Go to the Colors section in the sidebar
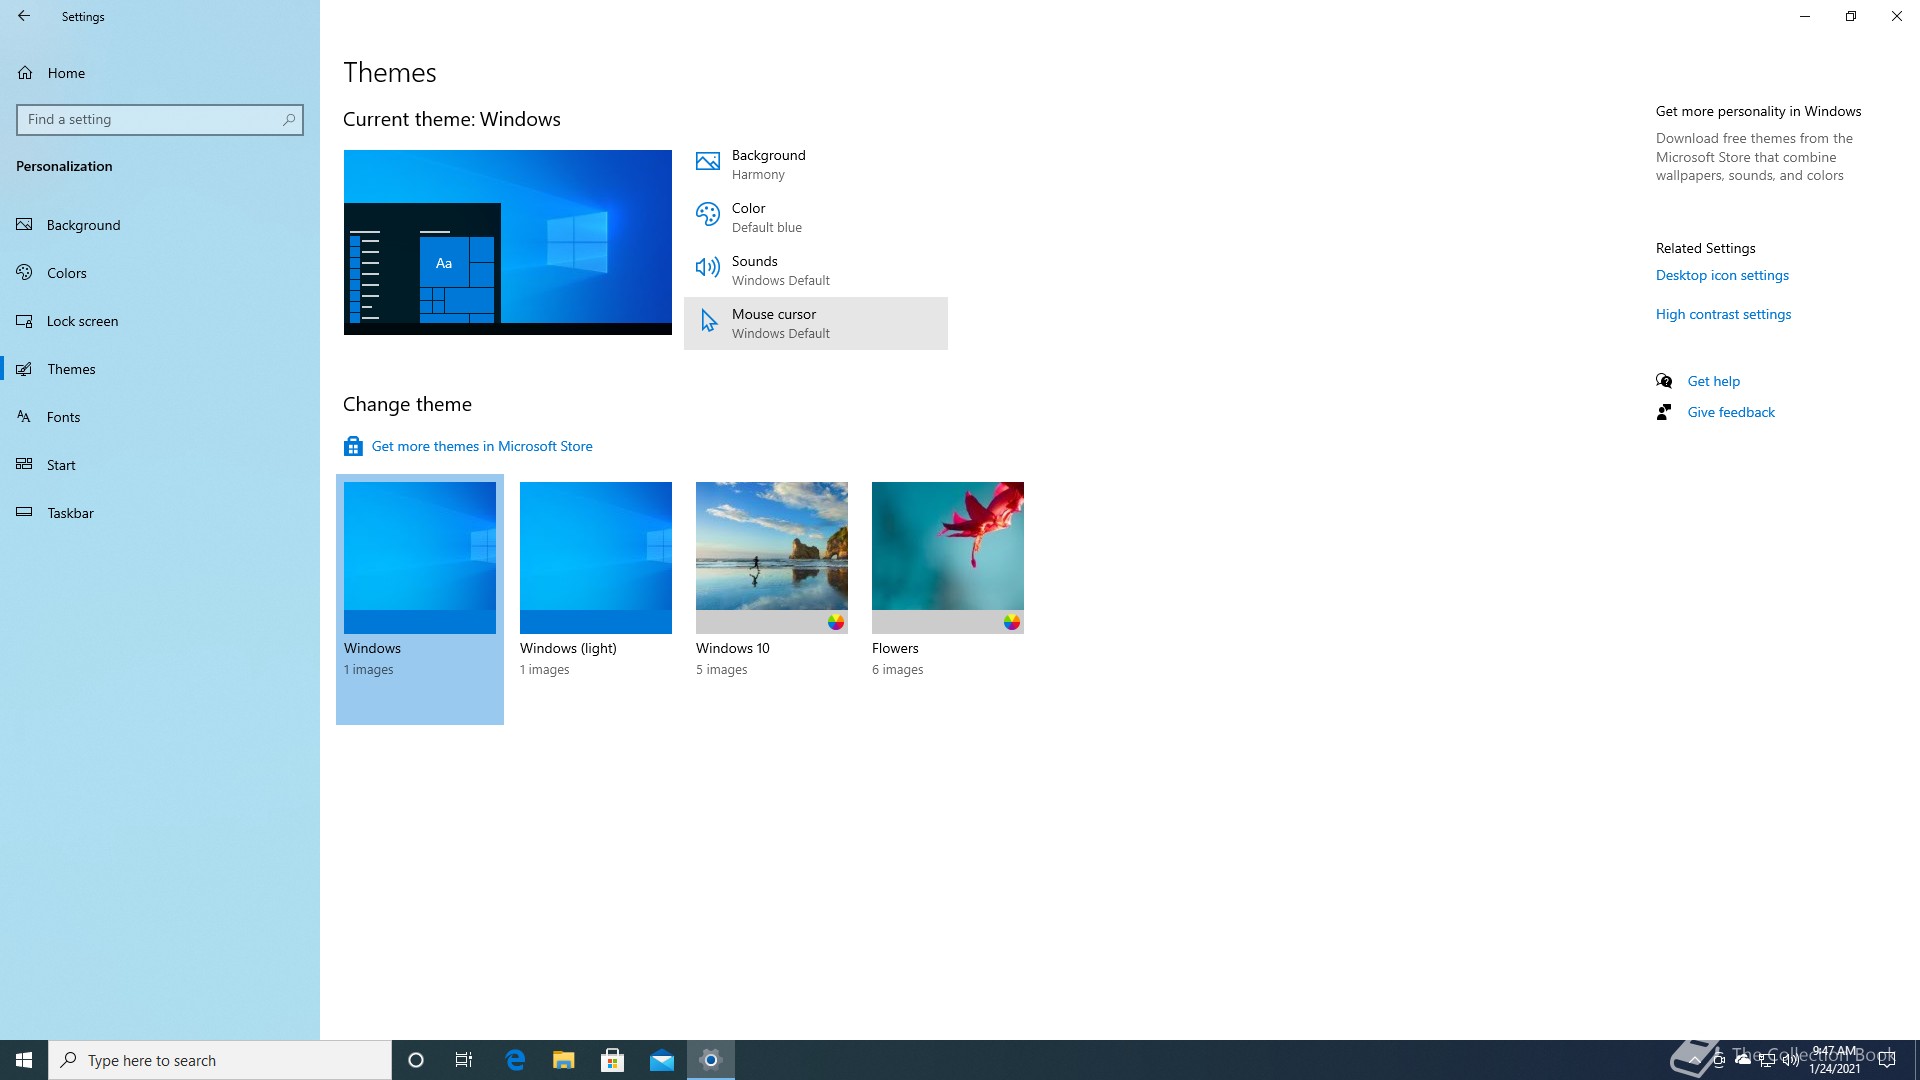 (66, 273)
